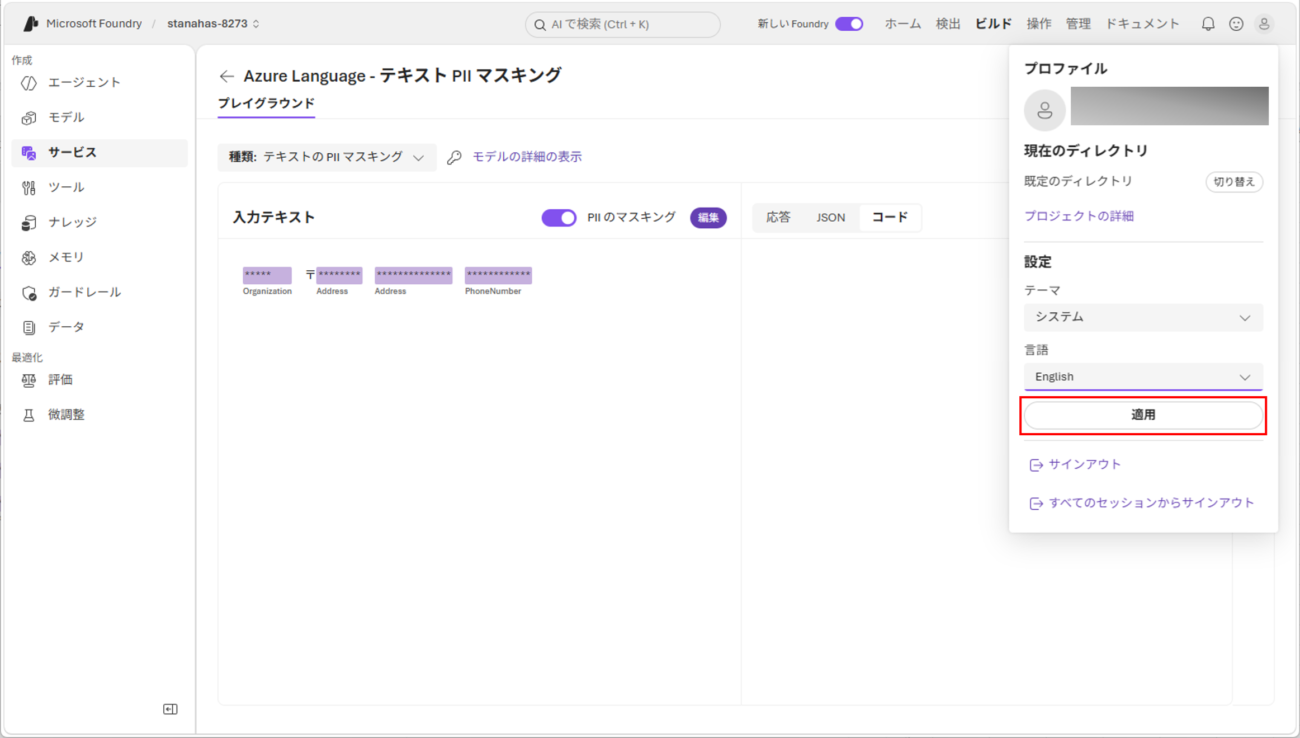The width and height of the screenshot is (1300, 738).
Task: Open the モデルの詳細の表示 link
Action: 527,157
